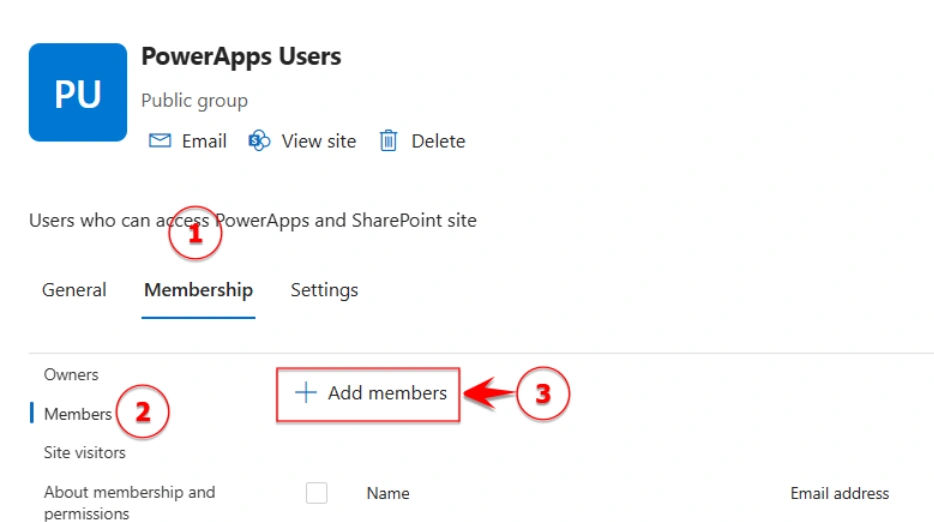Click the Delete label
The width and height of the screenshot is (934, 522).
pos(438,141)
